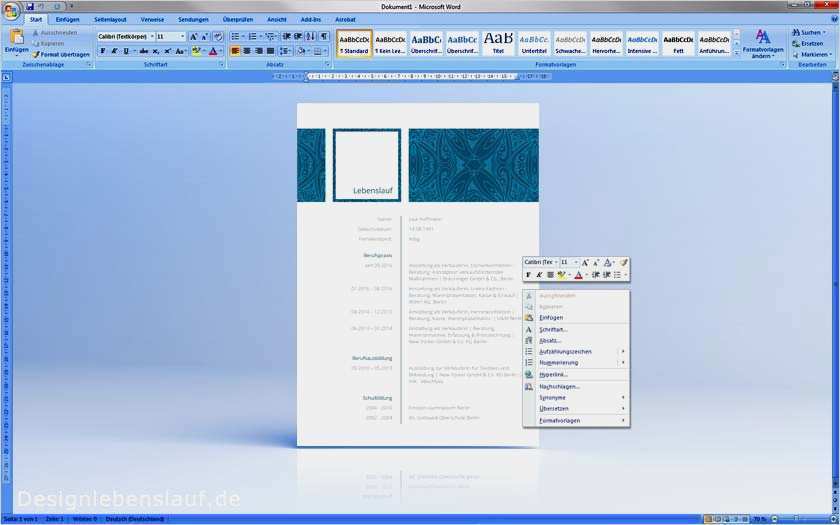Switch to Verweise ribbon tab
Viewport: 840px width, 525px height.
[153, 19]
